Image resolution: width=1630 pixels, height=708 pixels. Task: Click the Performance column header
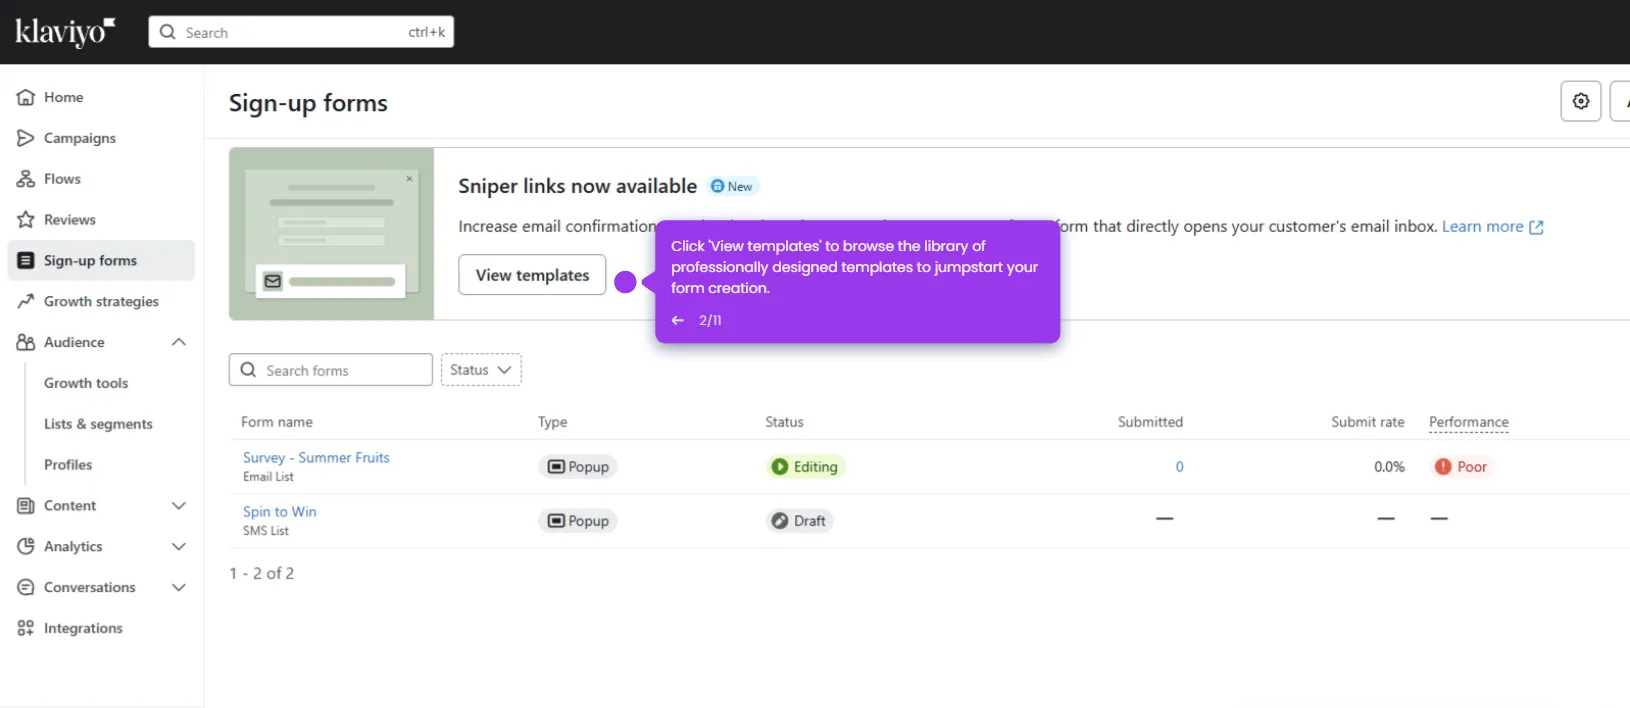point(1468,422)
